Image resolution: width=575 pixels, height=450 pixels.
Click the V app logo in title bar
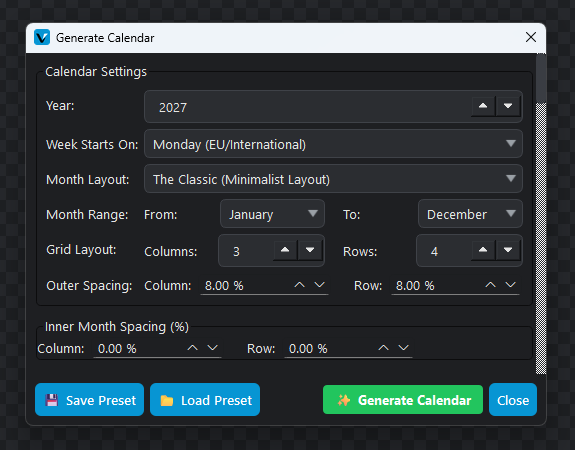point(42,37)
